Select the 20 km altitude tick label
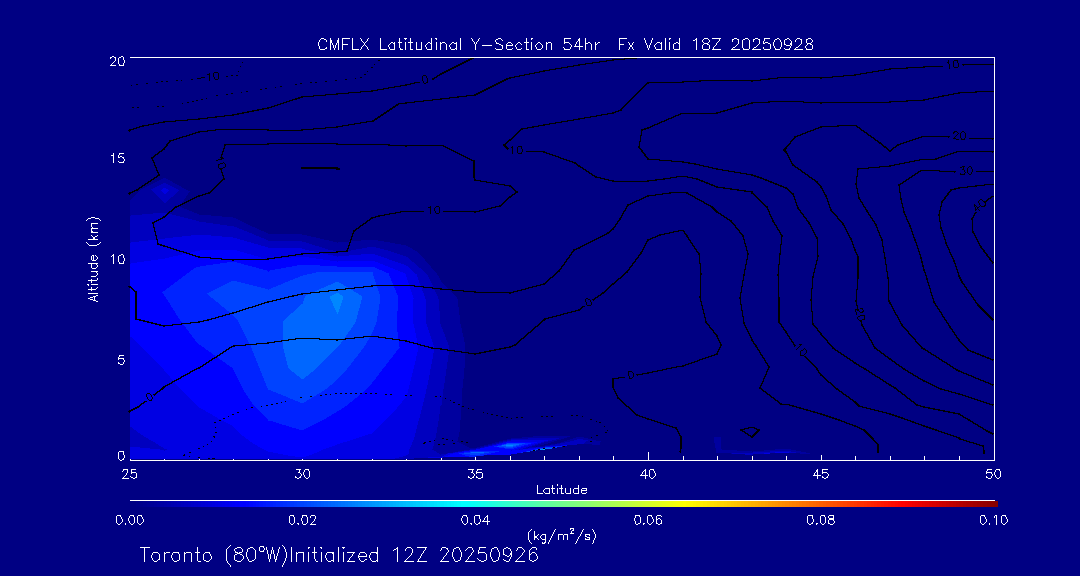Screen dimensions: 1080x576 [115, 61]
